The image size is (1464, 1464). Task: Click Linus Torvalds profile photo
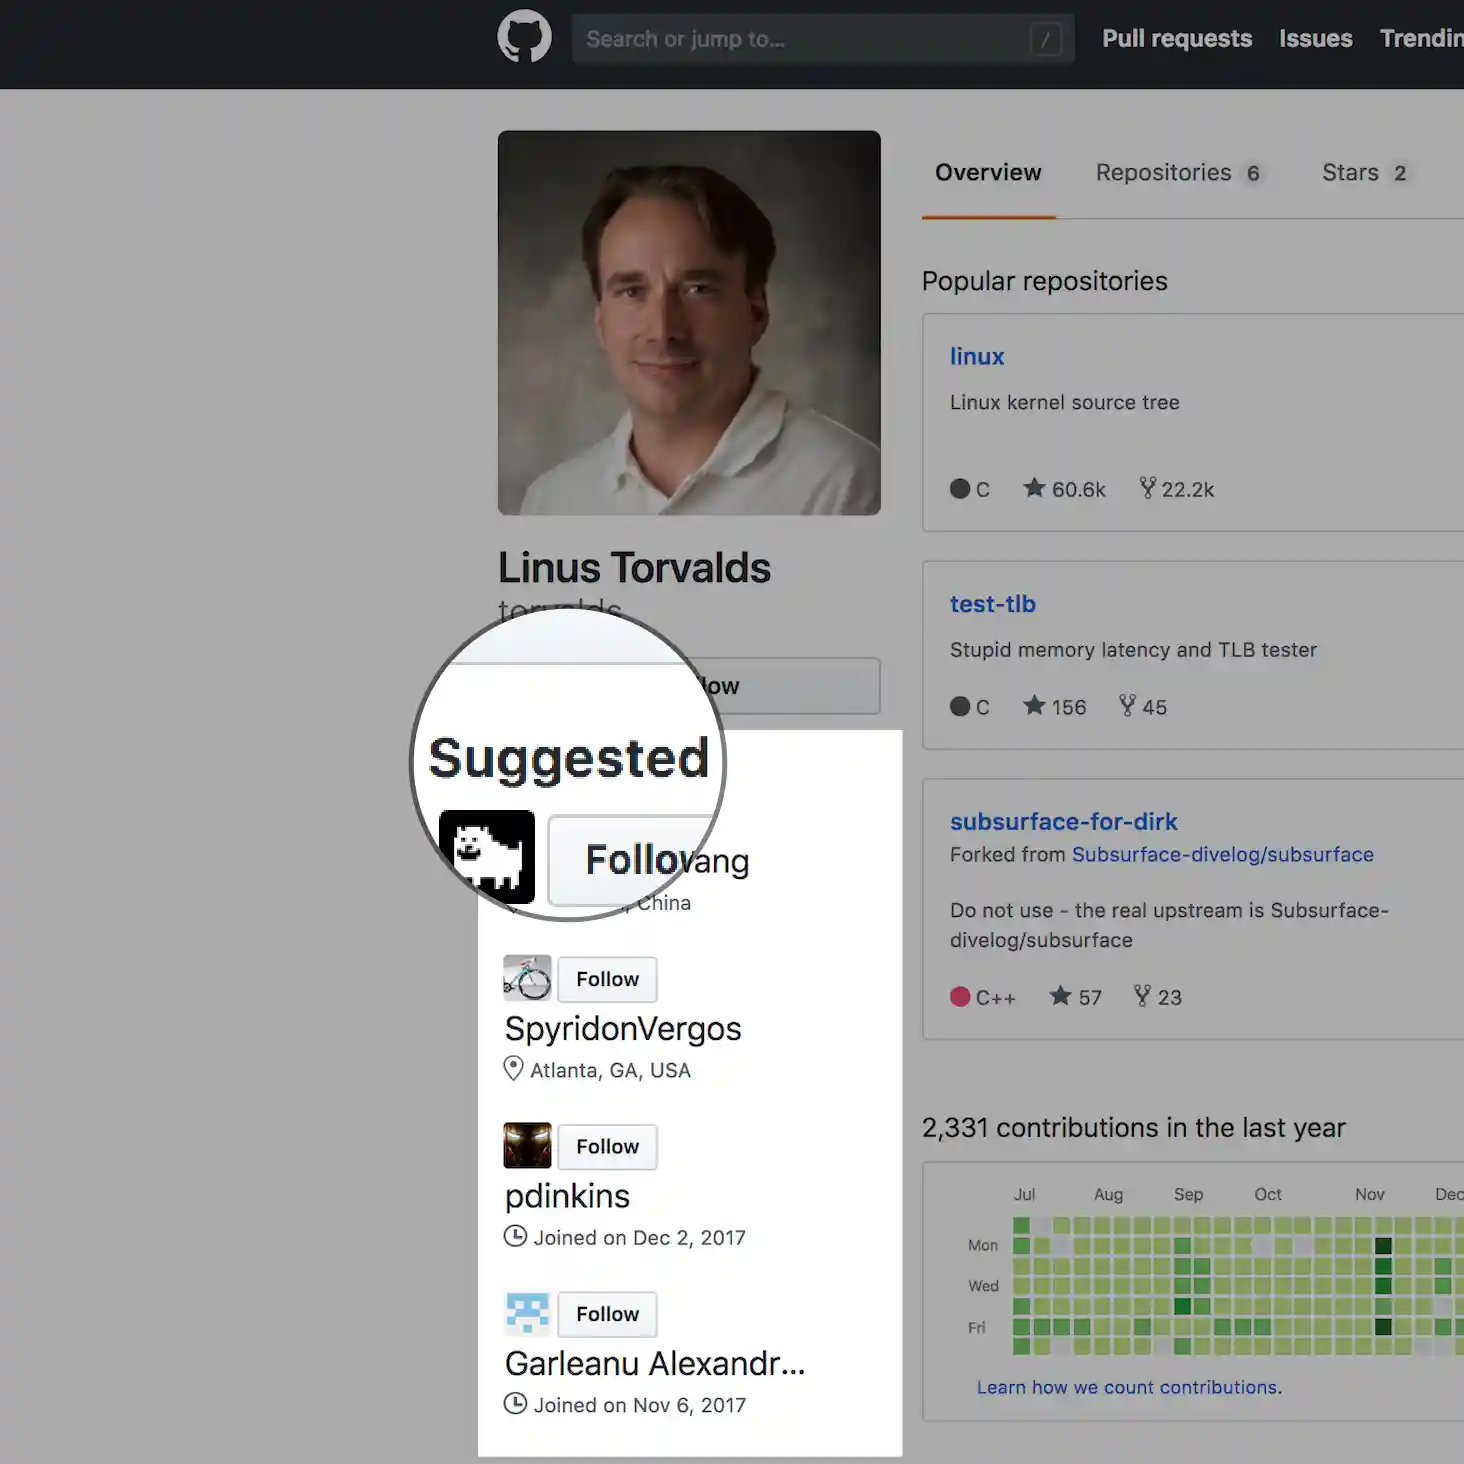689,323
